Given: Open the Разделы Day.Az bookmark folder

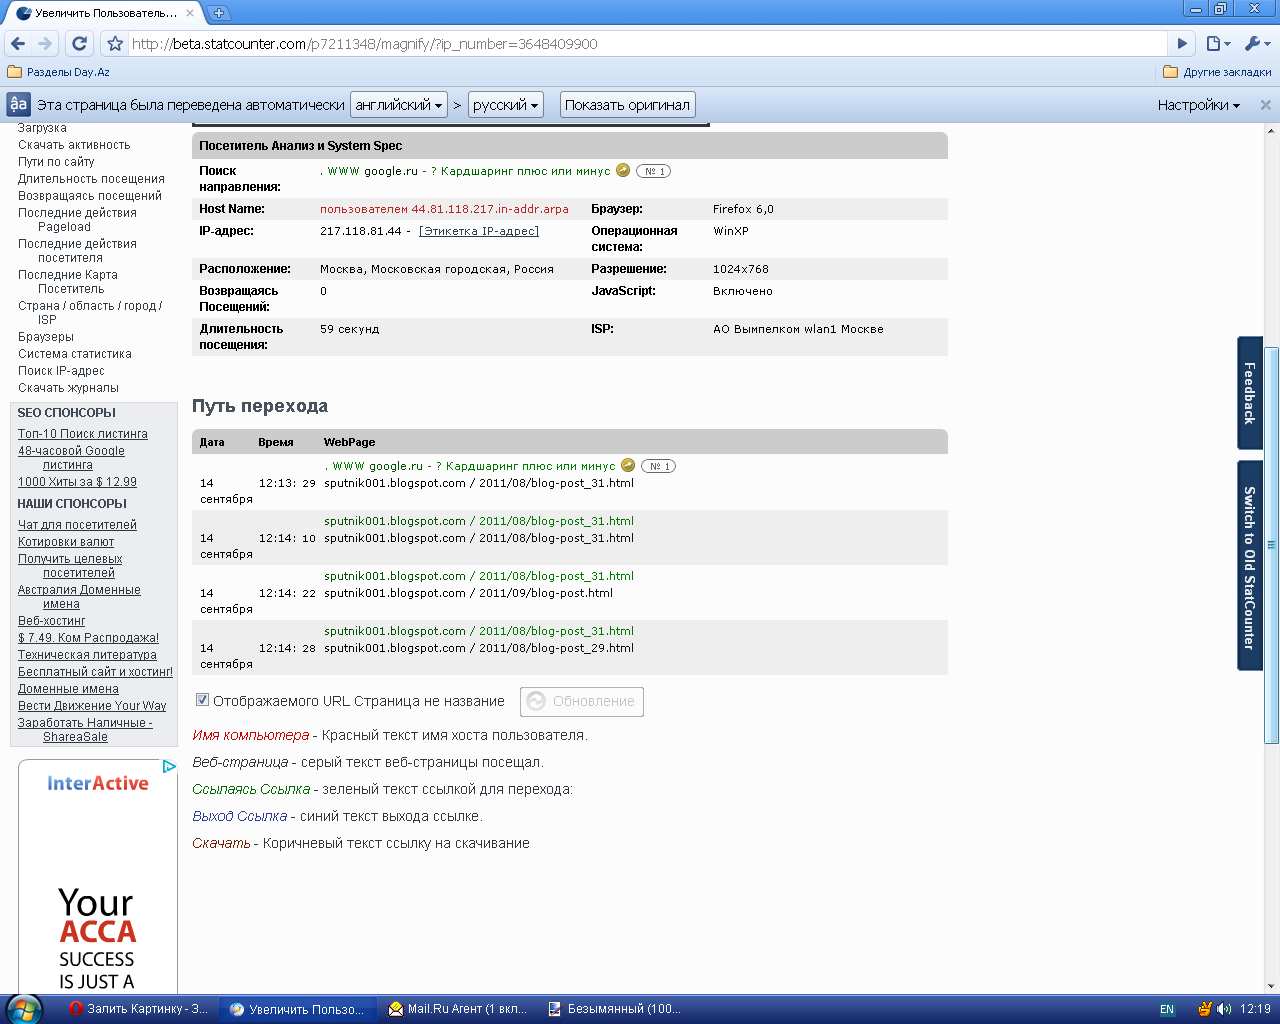Looking at the screenshot, I should click(58, 72).
